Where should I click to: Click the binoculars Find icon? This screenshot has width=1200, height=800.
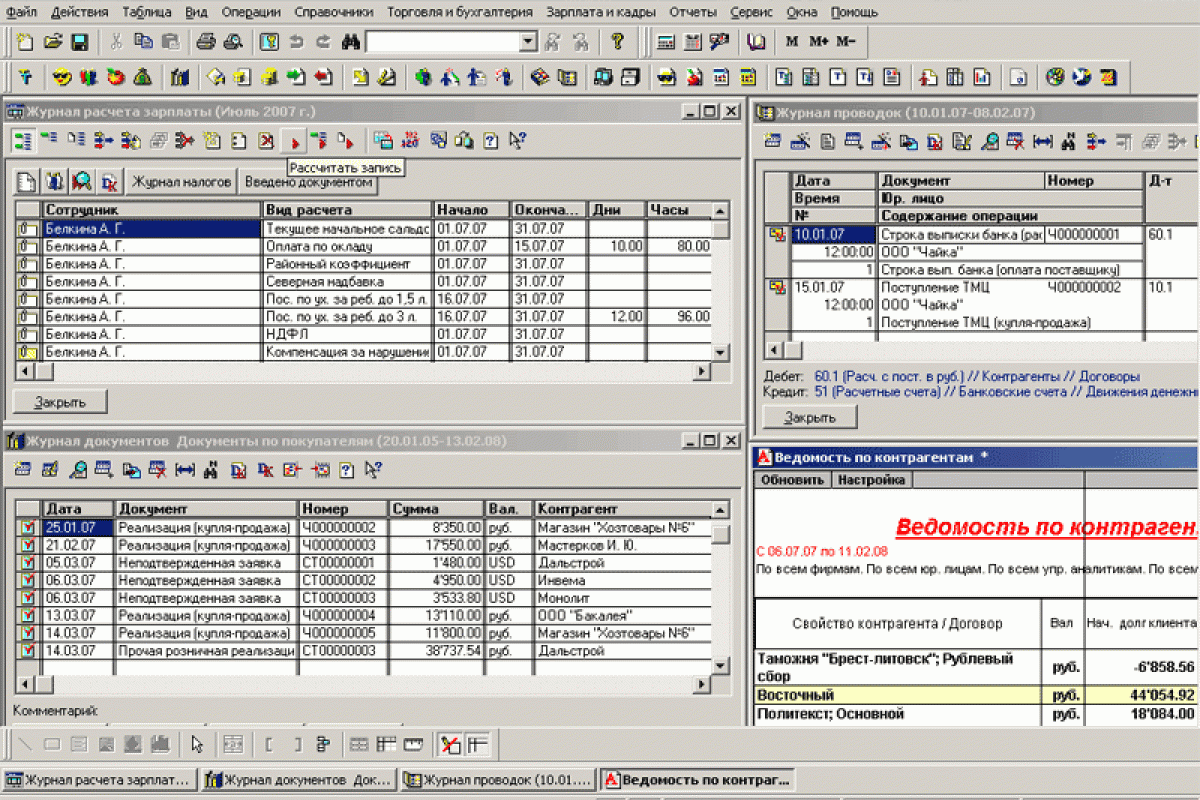(x=350, y=42)
